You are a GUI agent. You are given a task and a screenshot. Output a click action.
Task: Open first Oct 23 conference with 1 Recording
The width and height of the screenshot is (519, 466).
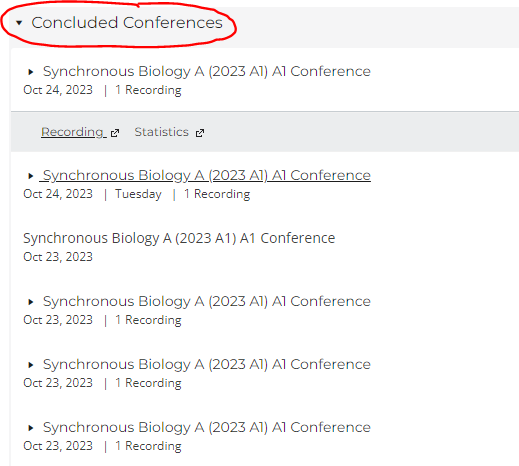[x=207, y=302]
